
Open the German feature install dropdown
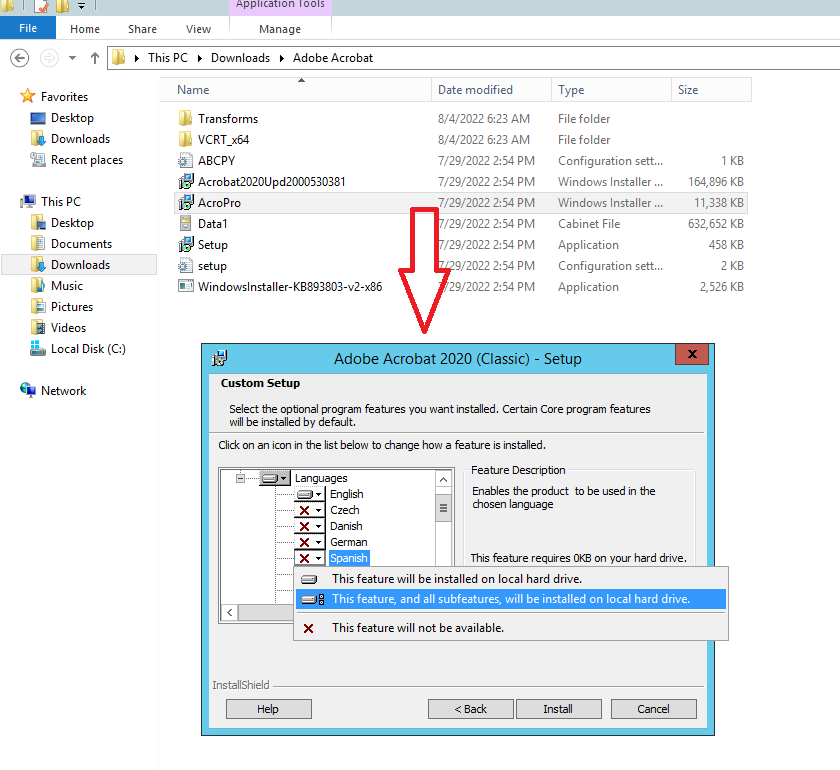point(310,542)
